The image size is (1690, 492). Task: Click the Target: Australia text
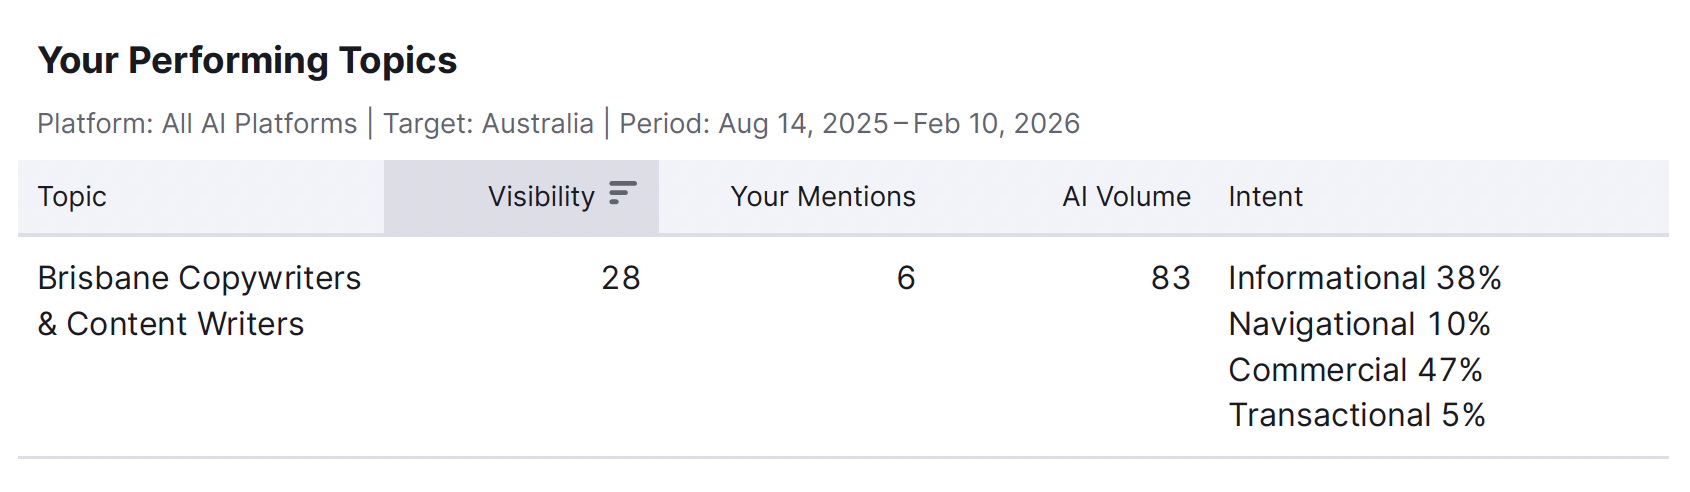tap(488, 124)
